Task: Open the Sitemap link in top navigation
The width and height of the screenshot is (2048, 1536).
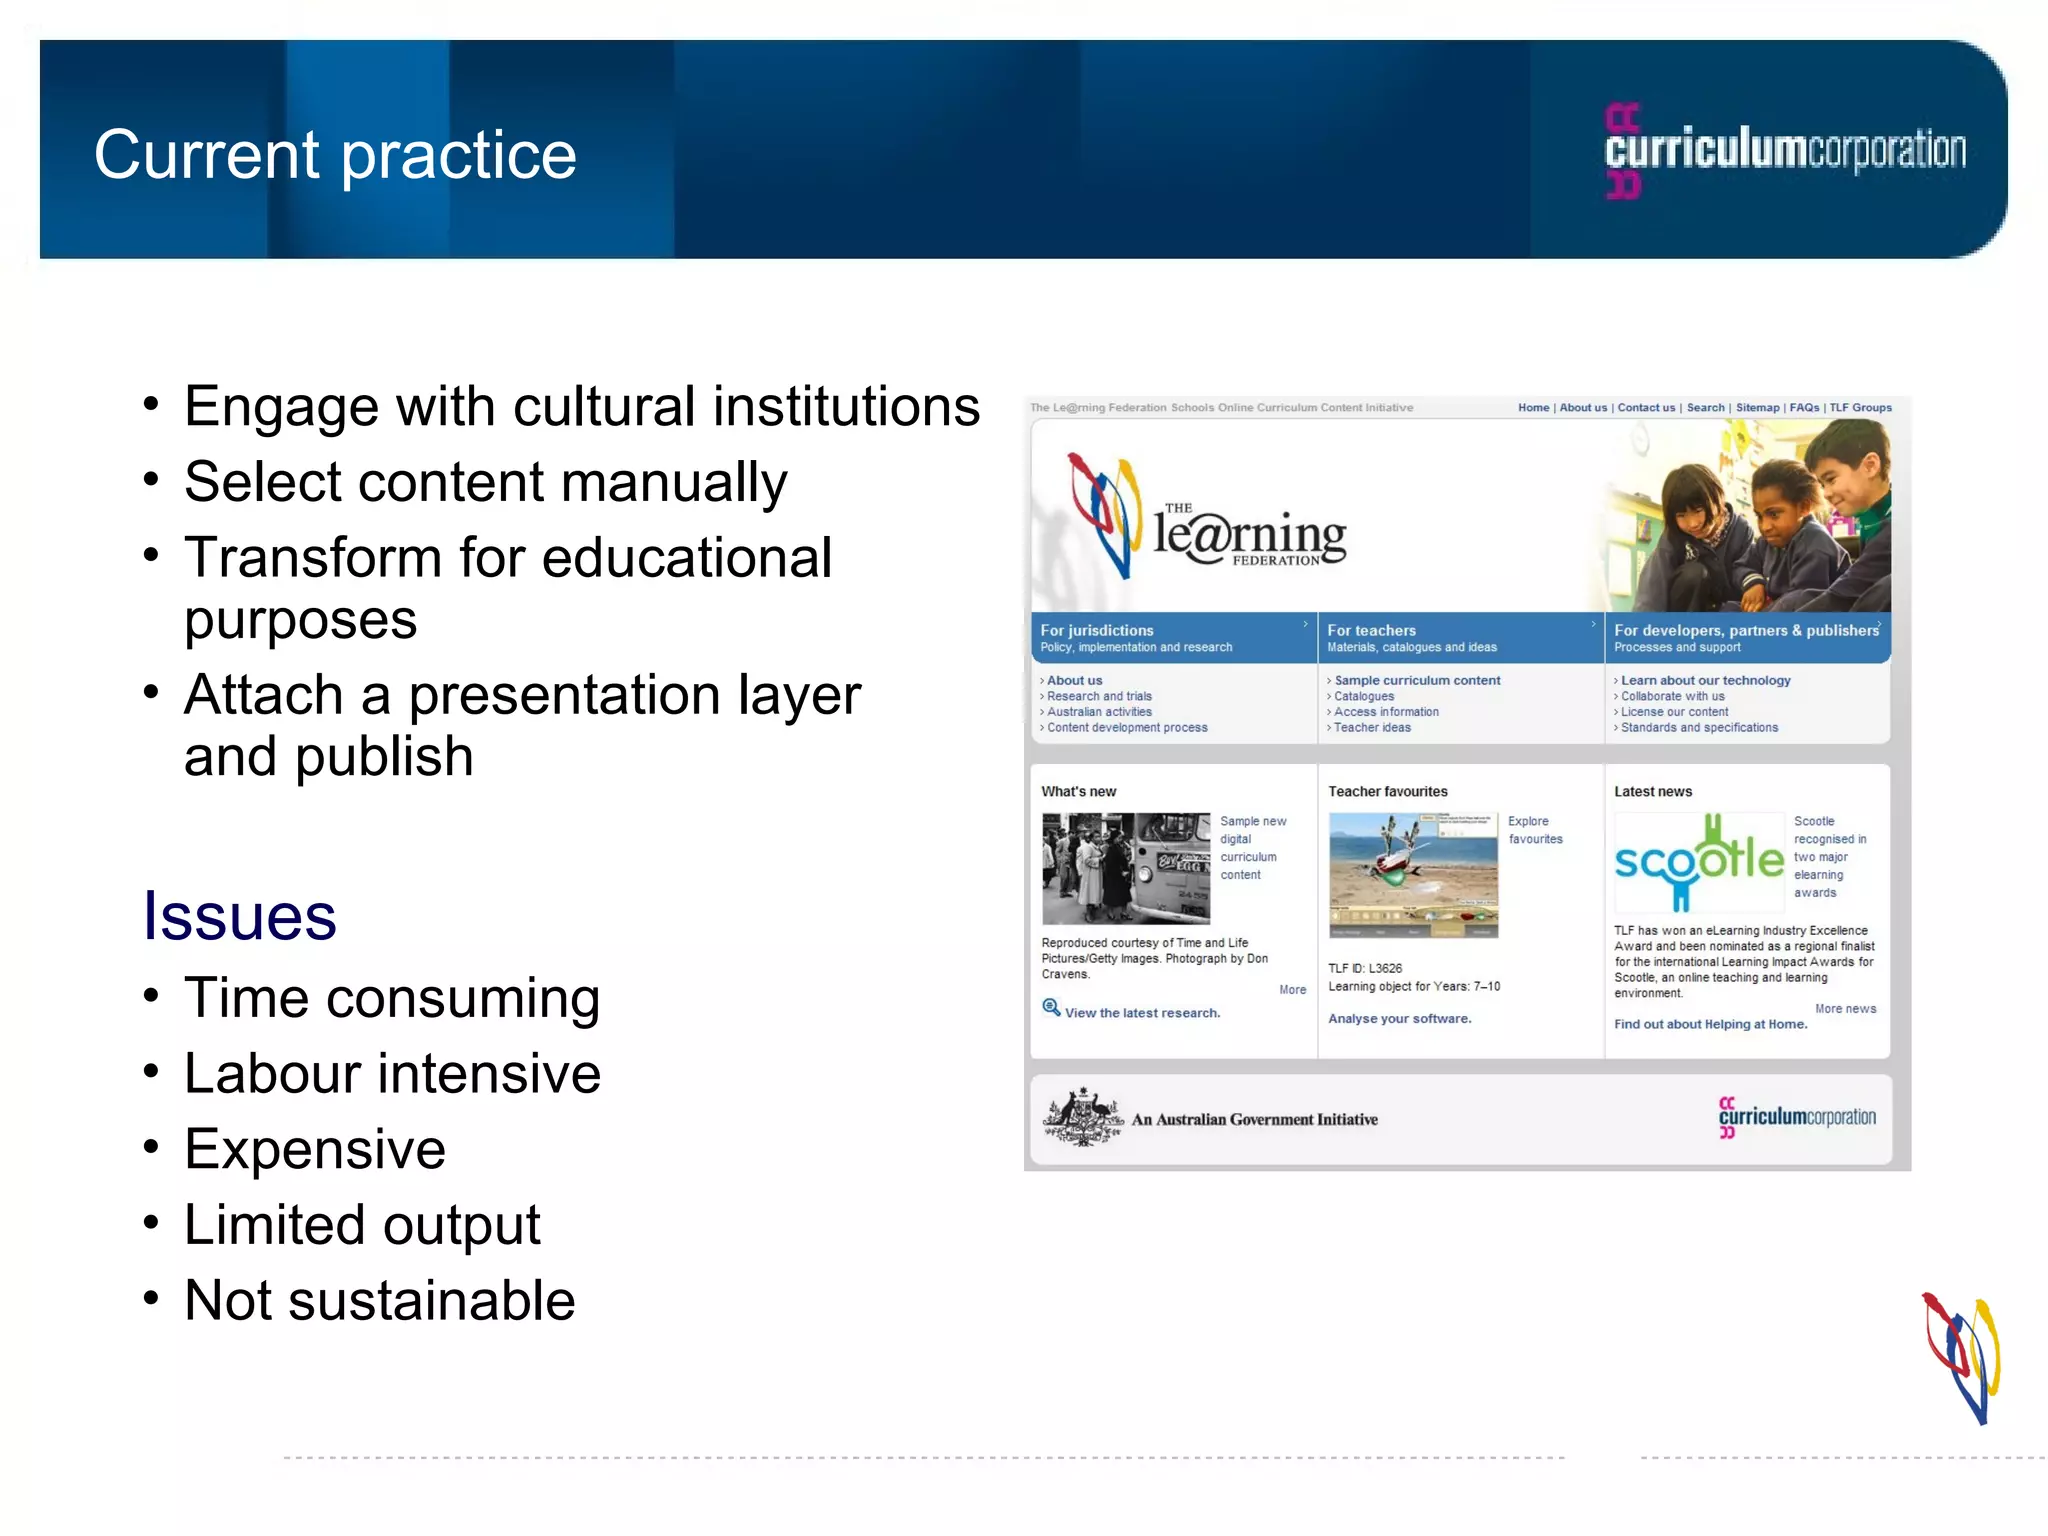Action: click(1758, 408)
